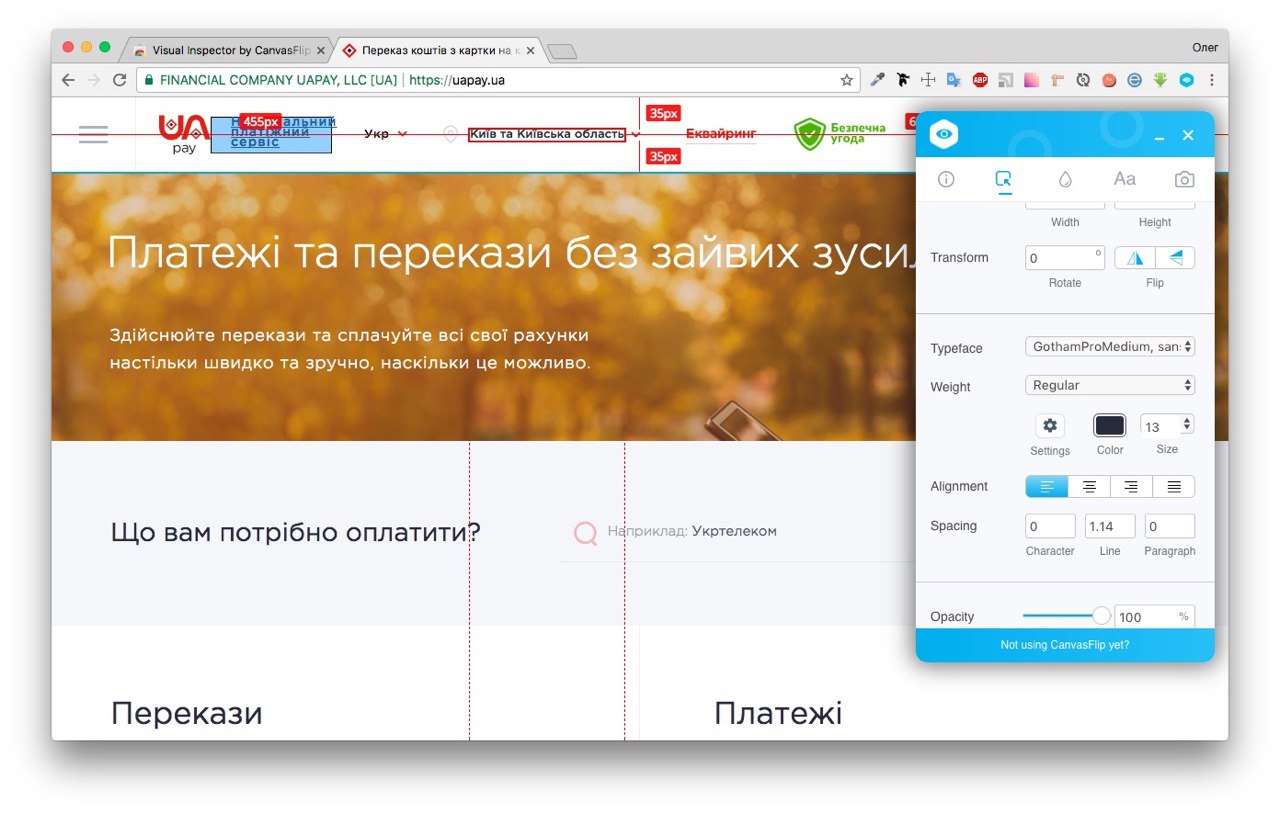Screen dimensions: 1280x814
Task: Close the Visual Inspector panel
Action: point(1188,135)
